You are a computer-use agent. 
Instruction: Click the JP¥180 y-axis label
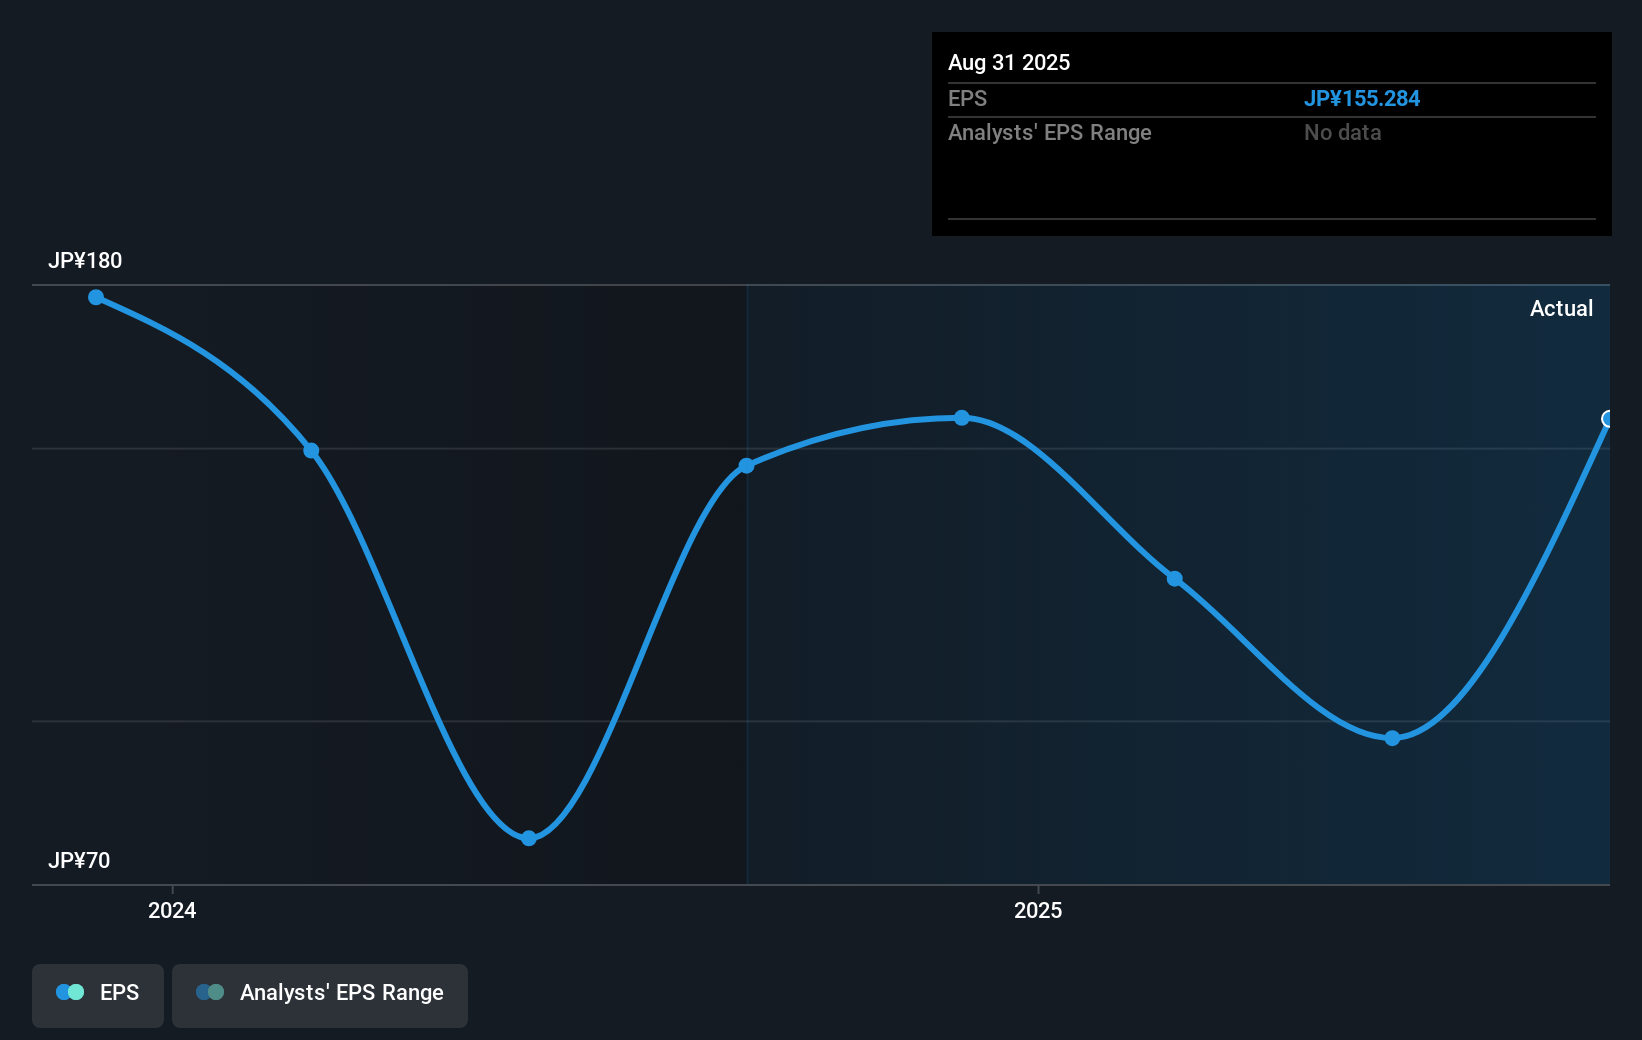coord(85,260)
